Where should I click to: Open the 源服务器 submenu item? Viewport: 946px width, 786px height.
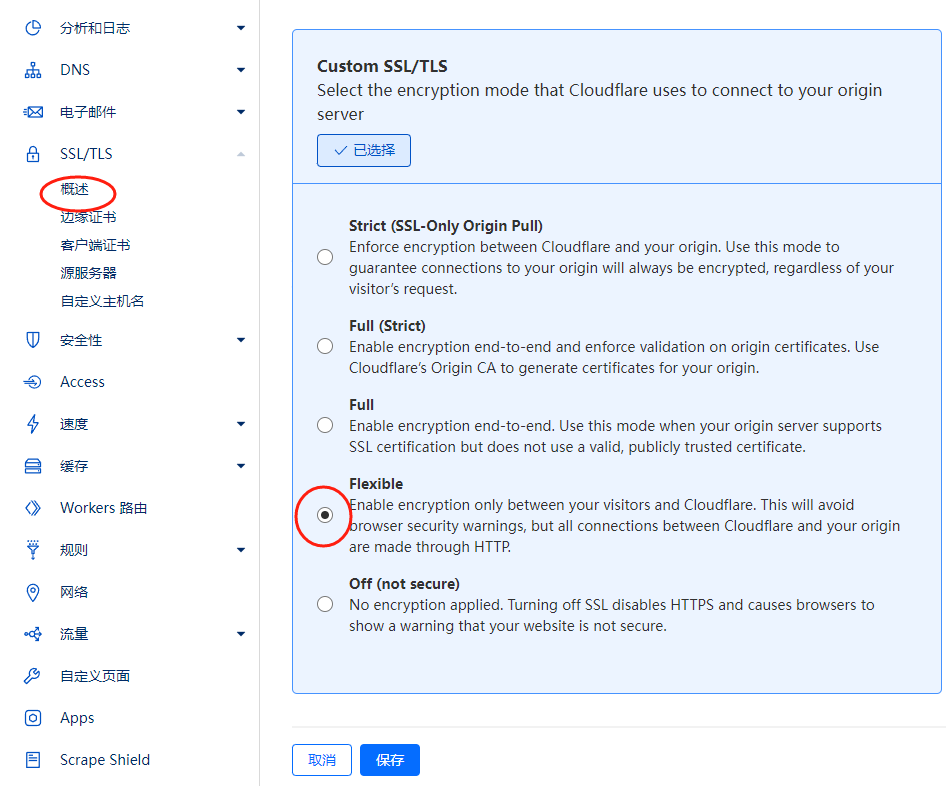(x=88, y=273)
